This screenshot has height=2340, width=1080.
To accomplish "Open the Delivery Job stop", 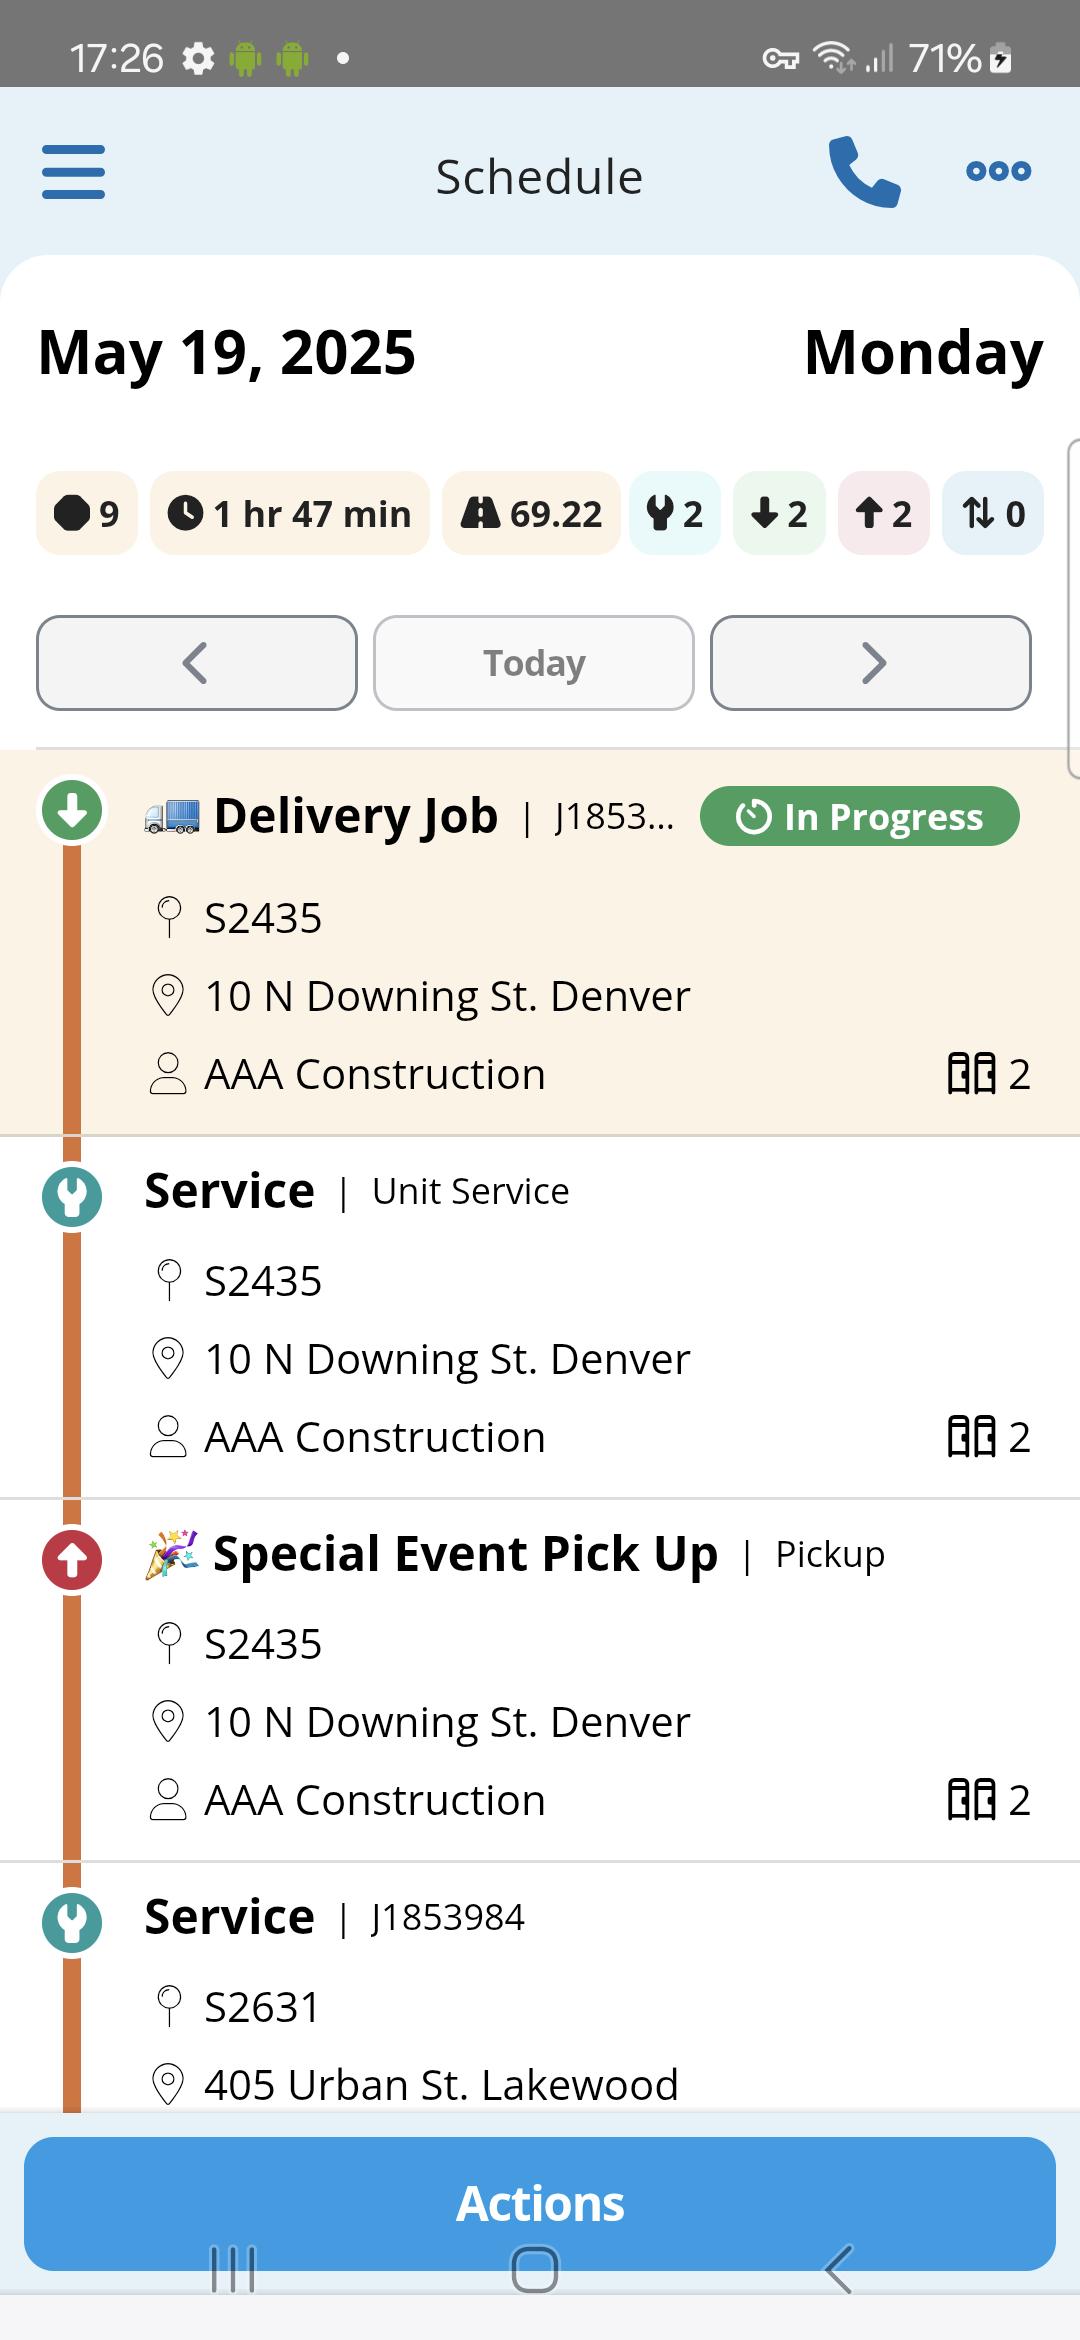I will pyautogui.click(x=540, y=942).
